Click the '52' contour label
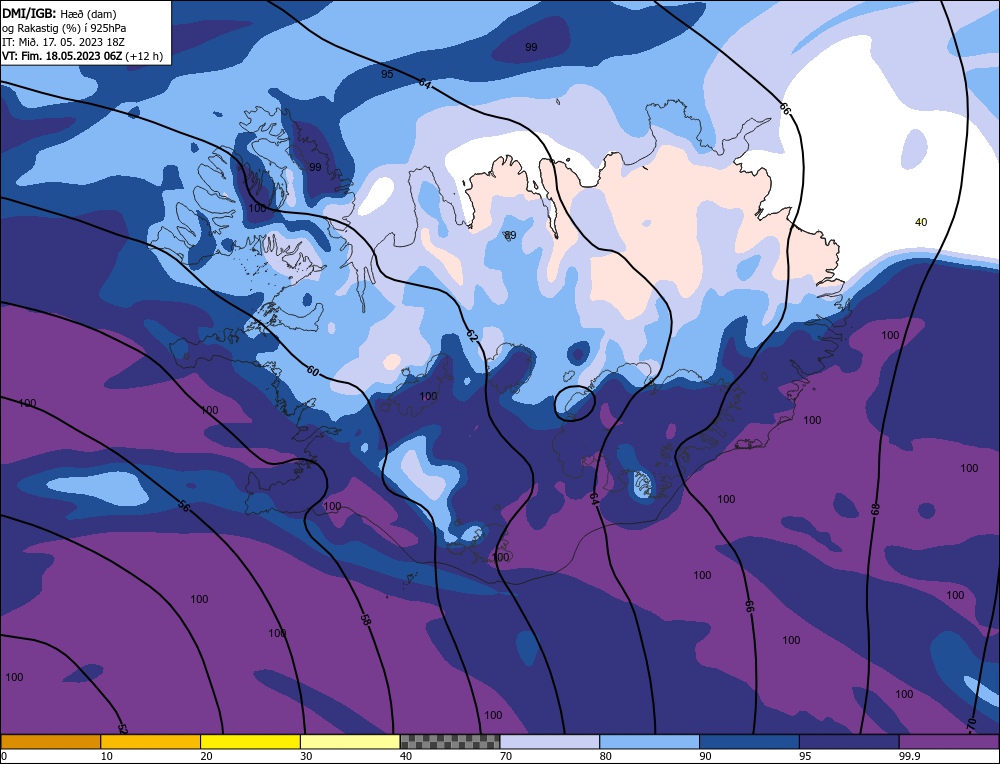 click(x=122, y=728)
